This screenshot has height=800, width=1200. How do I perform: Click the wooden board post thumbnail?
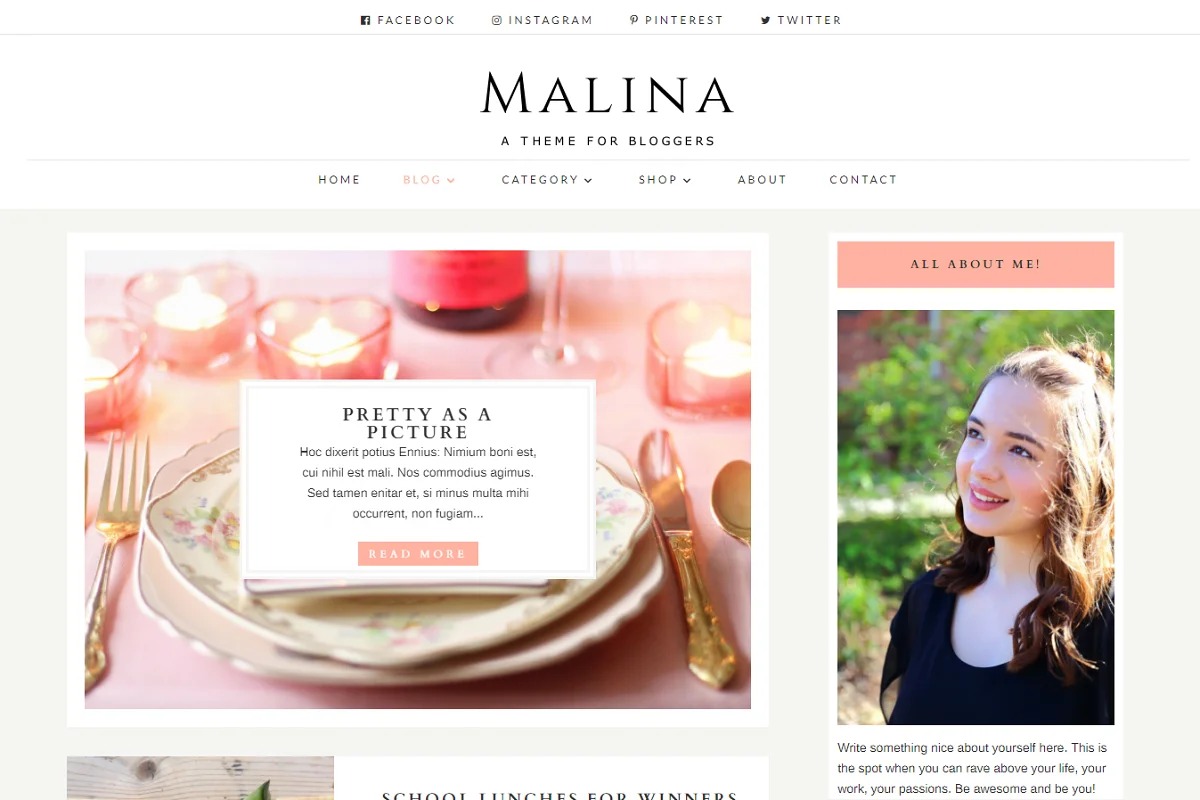pyautogui.click(x=200, y=778)
